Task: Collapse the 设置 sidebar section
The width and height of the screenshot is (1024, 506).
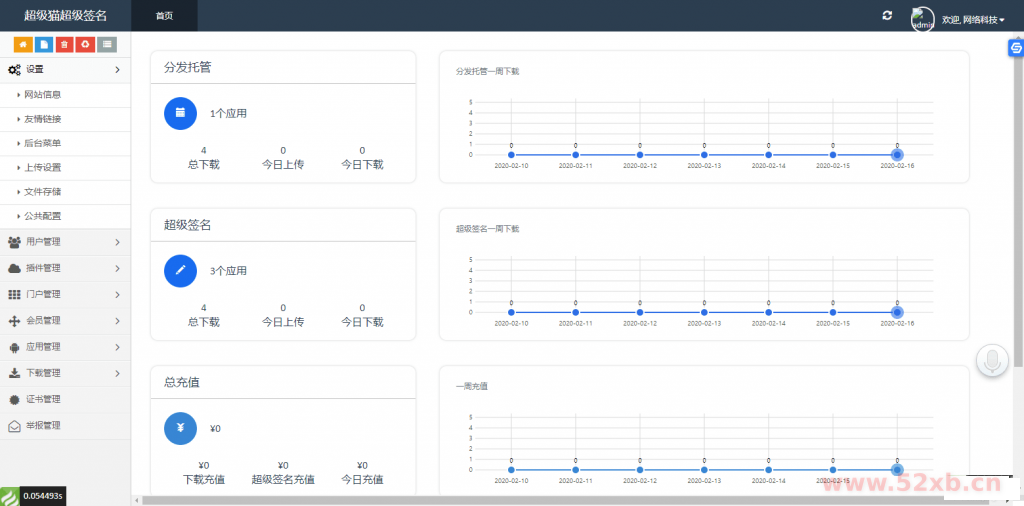Action: 65,70
